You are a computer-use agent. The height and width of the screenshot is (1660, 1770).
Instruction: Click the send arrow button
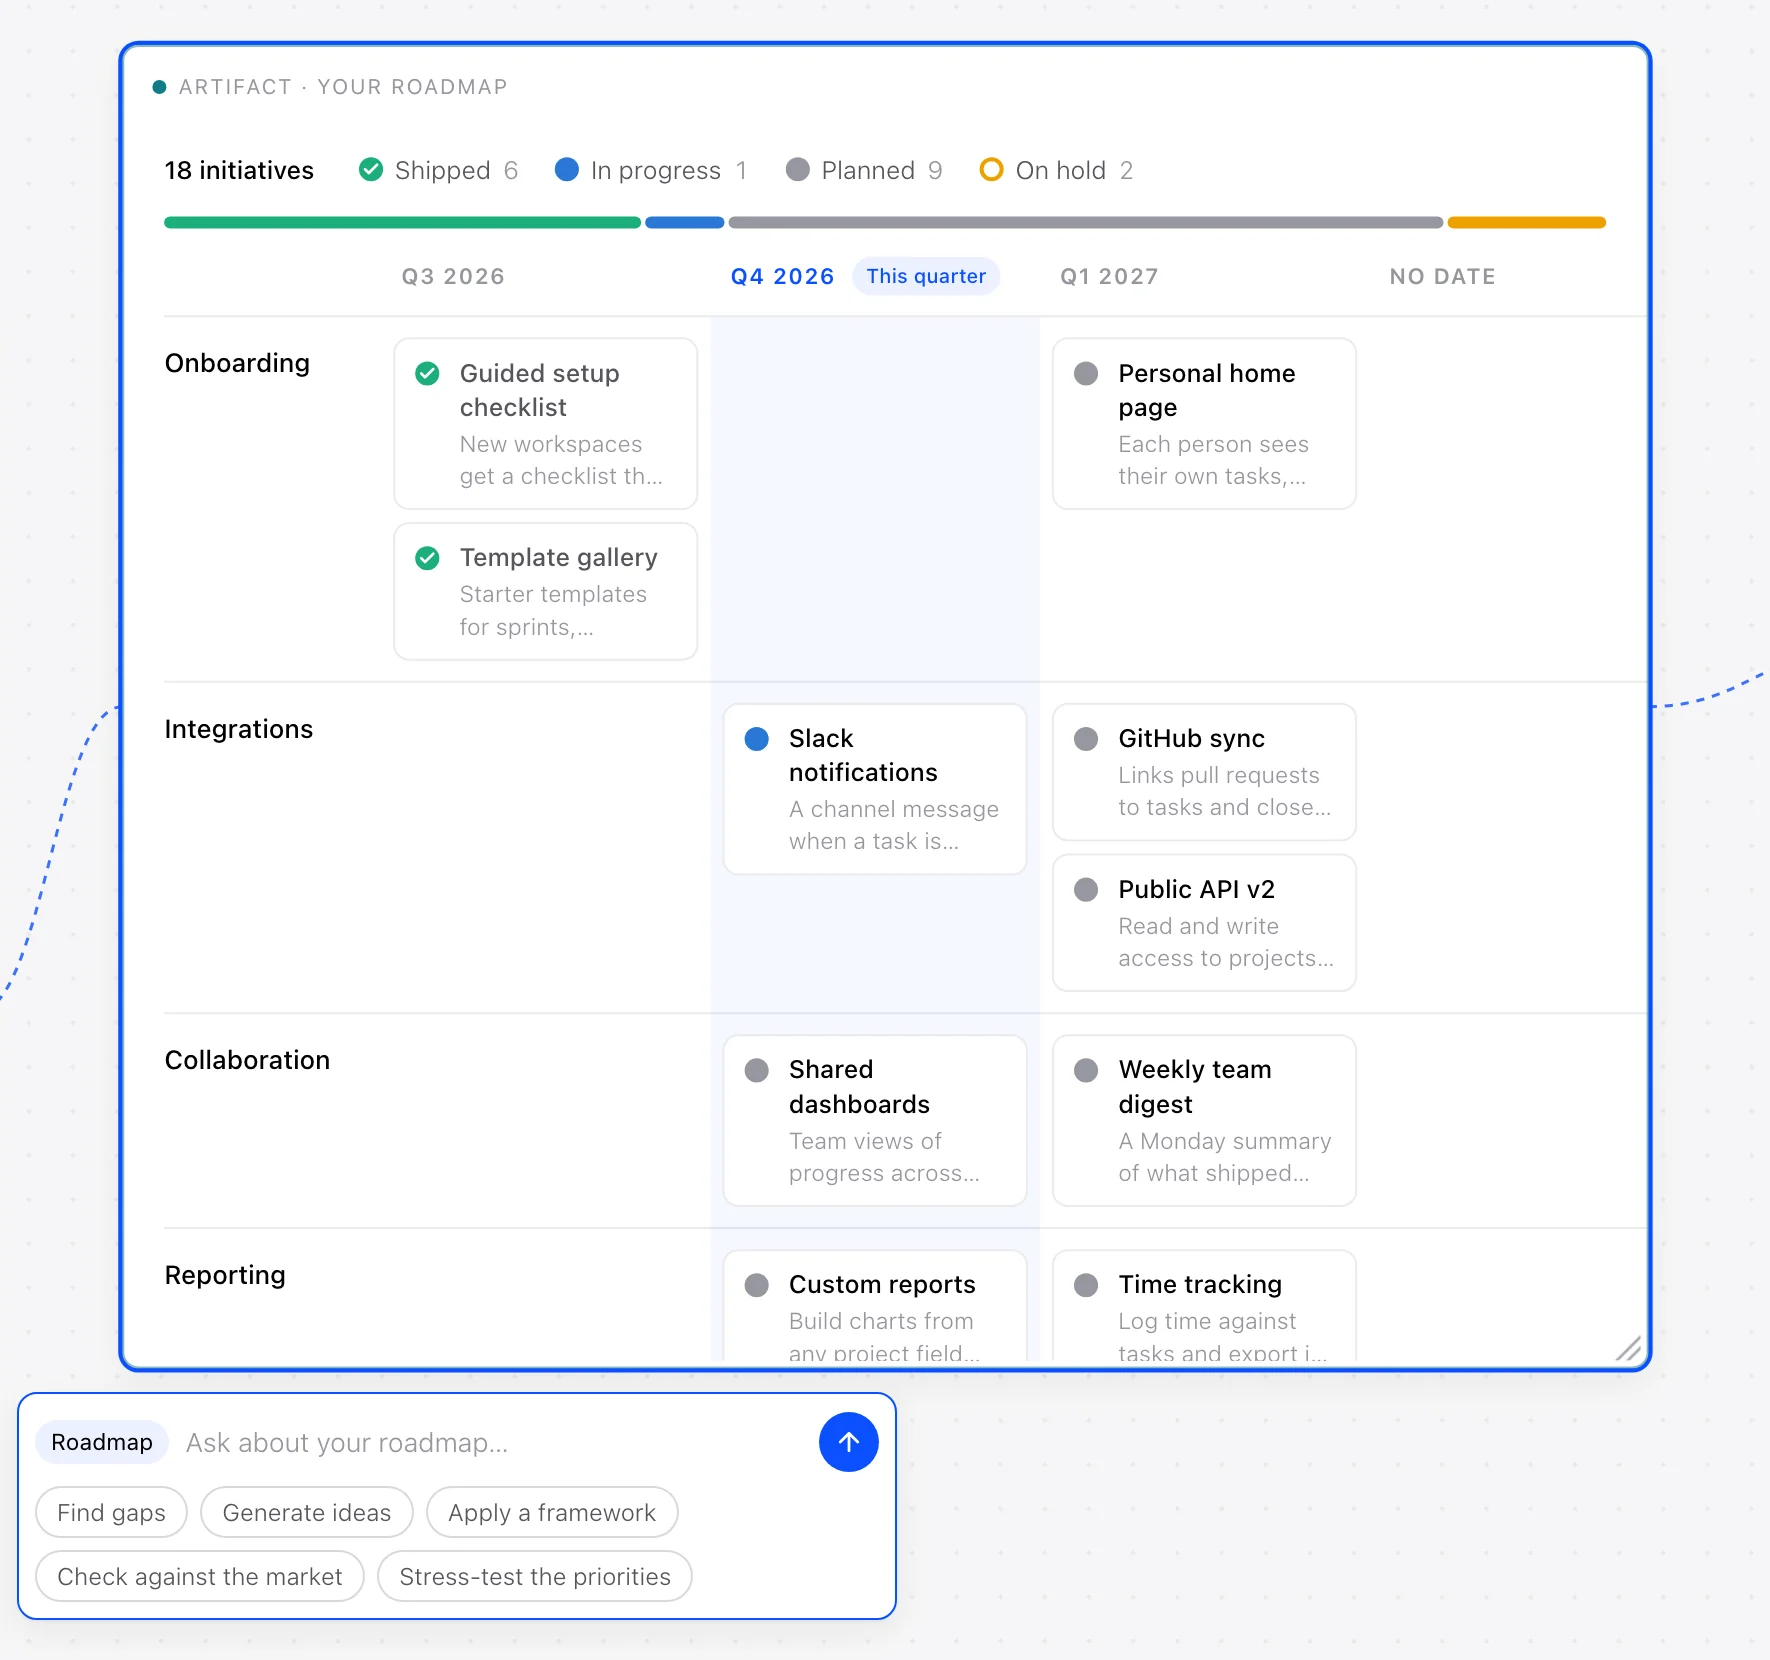tap(848, 1442)
